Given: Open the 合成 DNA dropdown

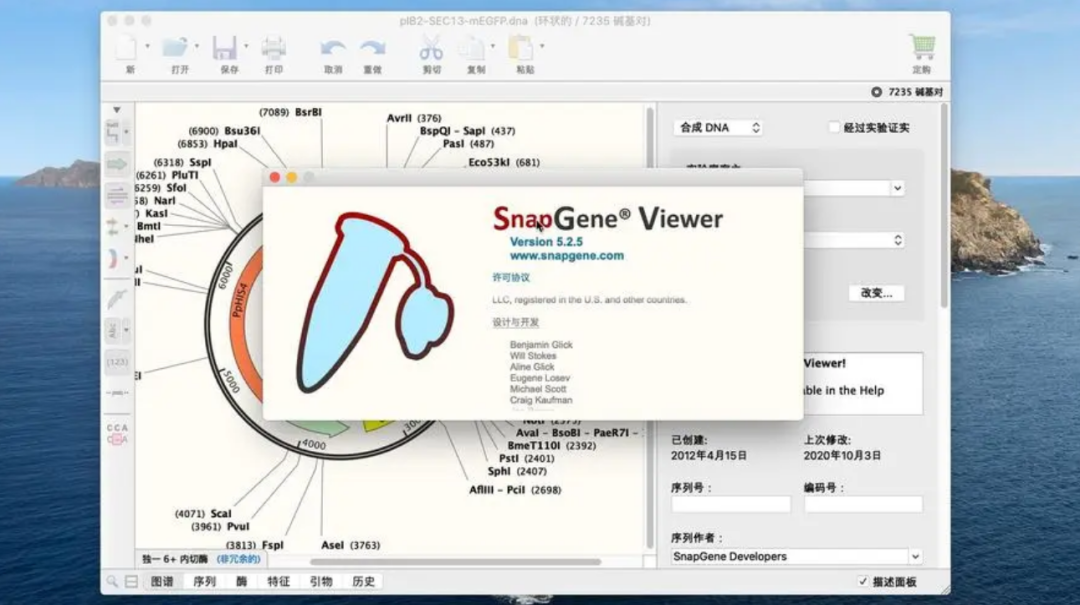Looking at the screenshot, I should pos(718,127).
